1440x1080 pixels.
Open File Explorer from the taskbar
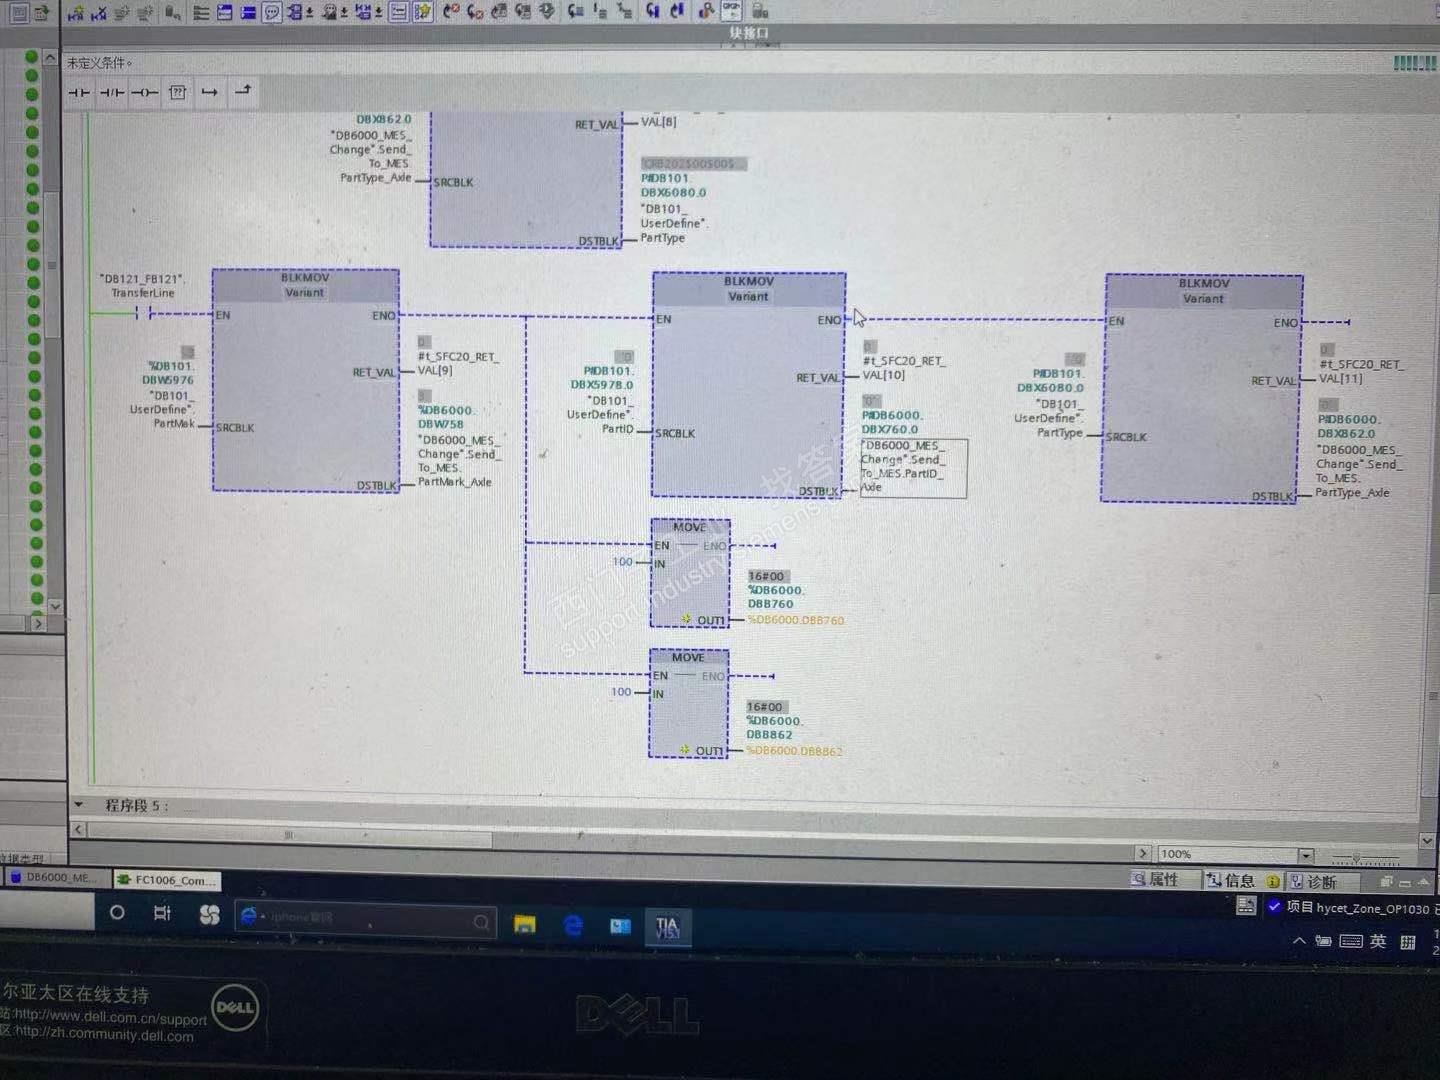point(524,924)
